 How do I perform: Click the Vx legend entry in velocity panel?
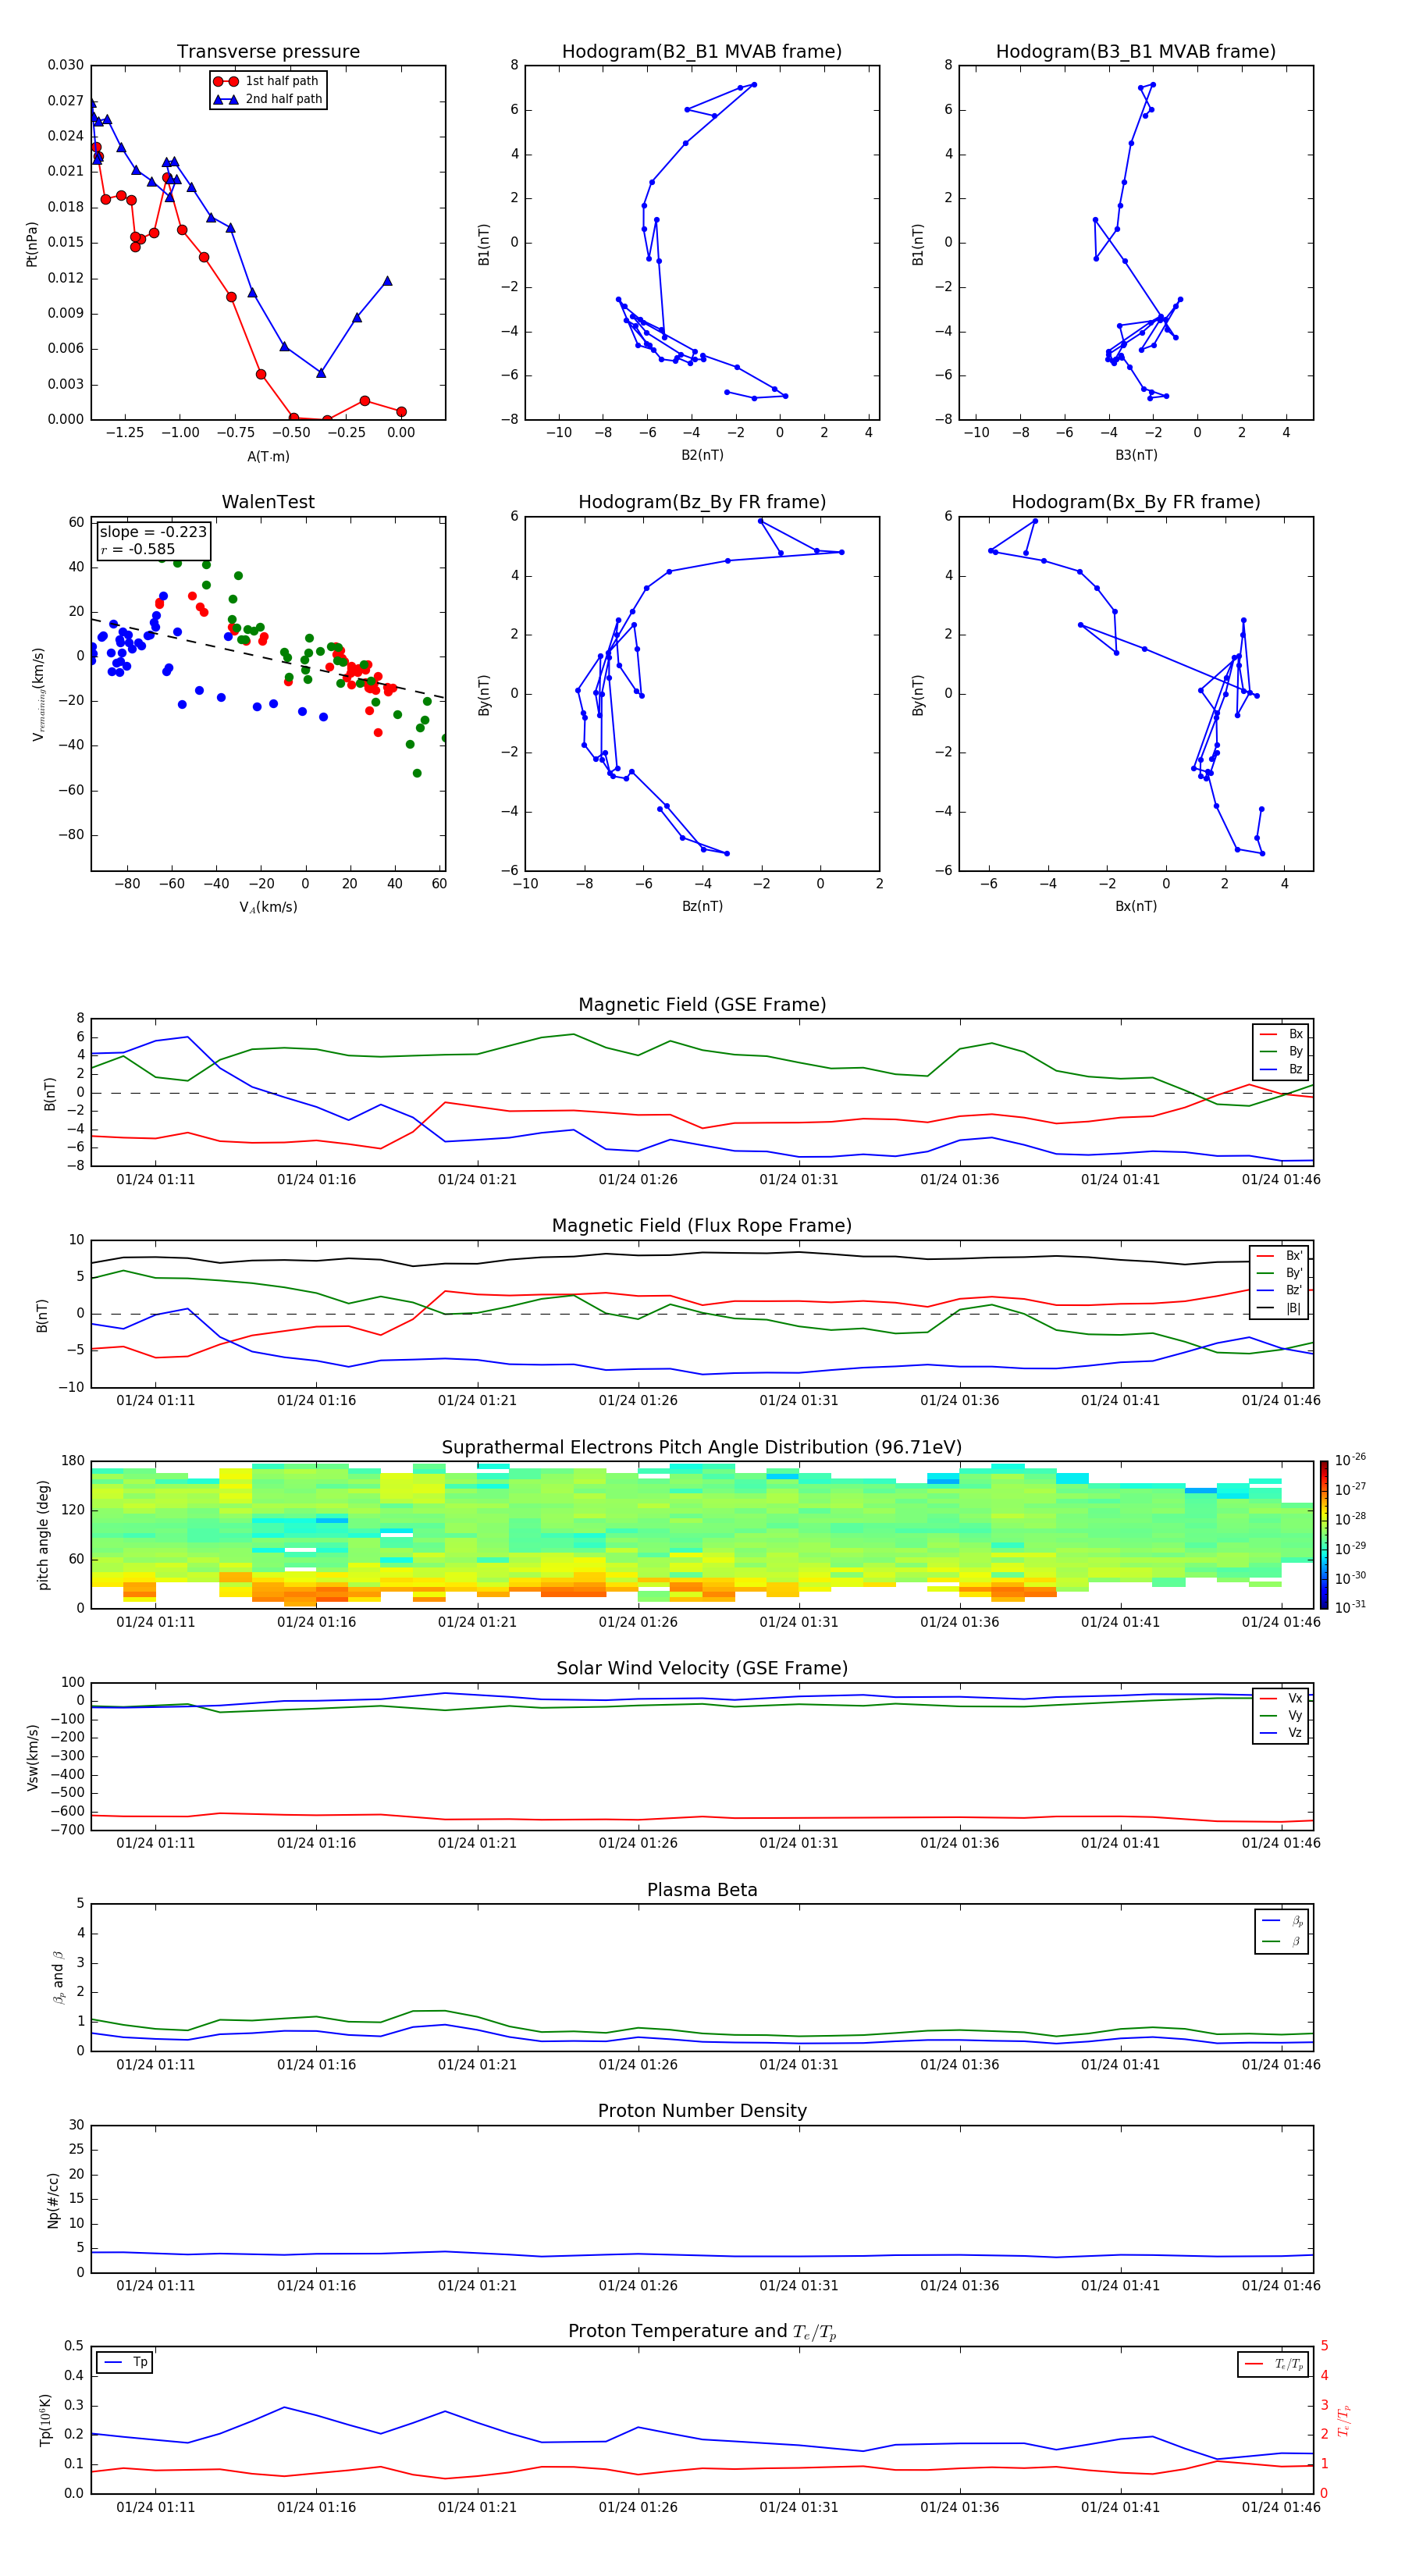tap(1282, 1698)
